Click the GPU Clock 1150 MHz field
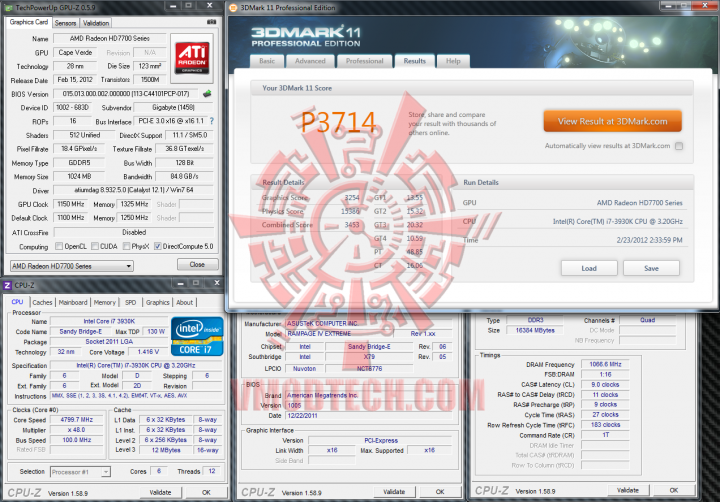Screen dimensions: 720x502 pos(71,204)
